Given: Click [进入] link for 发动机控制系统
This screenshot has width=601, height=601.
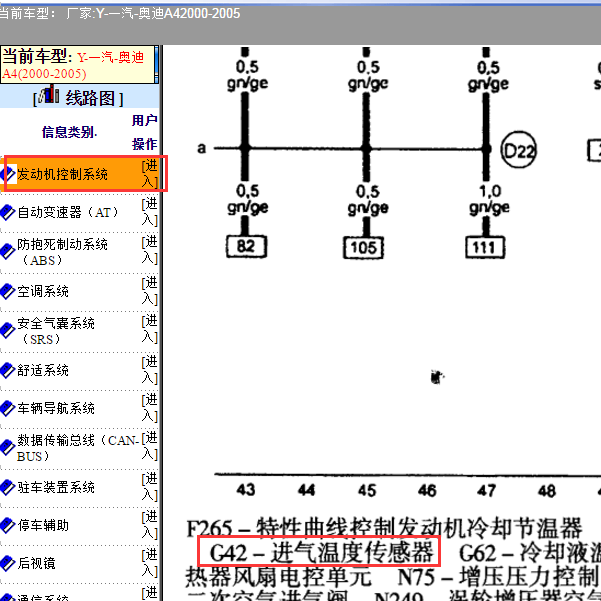Looking at the screenshot, I should [x=149, y=174].
